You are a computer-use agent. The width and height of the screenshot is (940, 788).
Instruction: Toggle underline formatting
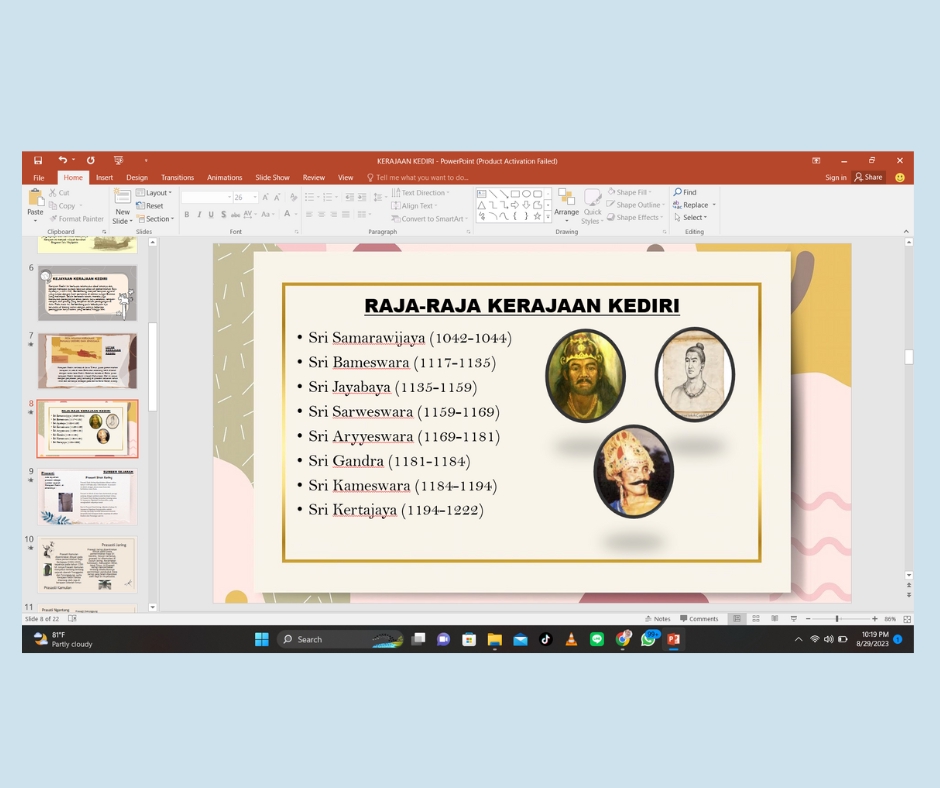(211, 214)
